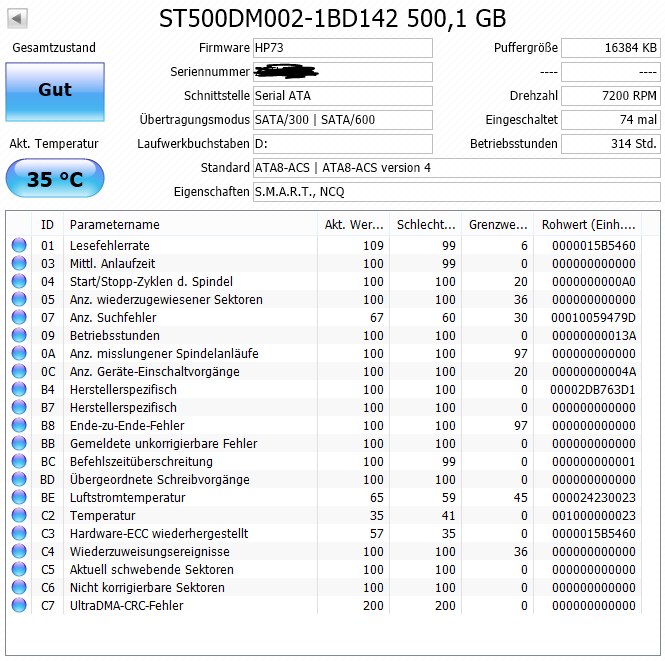This screenshot has height=661, width=665.
Task: Select status circle of Nicht korrigierbare Sektoren
Action: click(19, 588)
